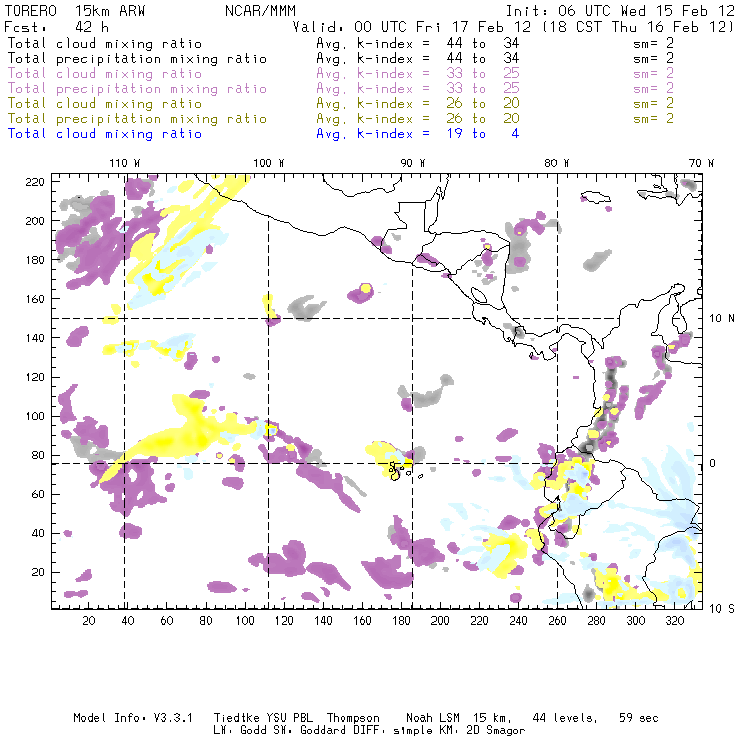
Task: Click the "44 levels" text
Action: (565, 718)
